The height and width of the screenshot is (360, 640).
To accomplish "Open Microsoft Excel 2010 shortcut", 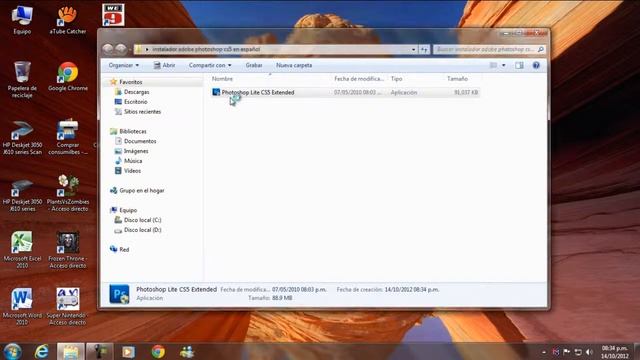I will point(22,250).
